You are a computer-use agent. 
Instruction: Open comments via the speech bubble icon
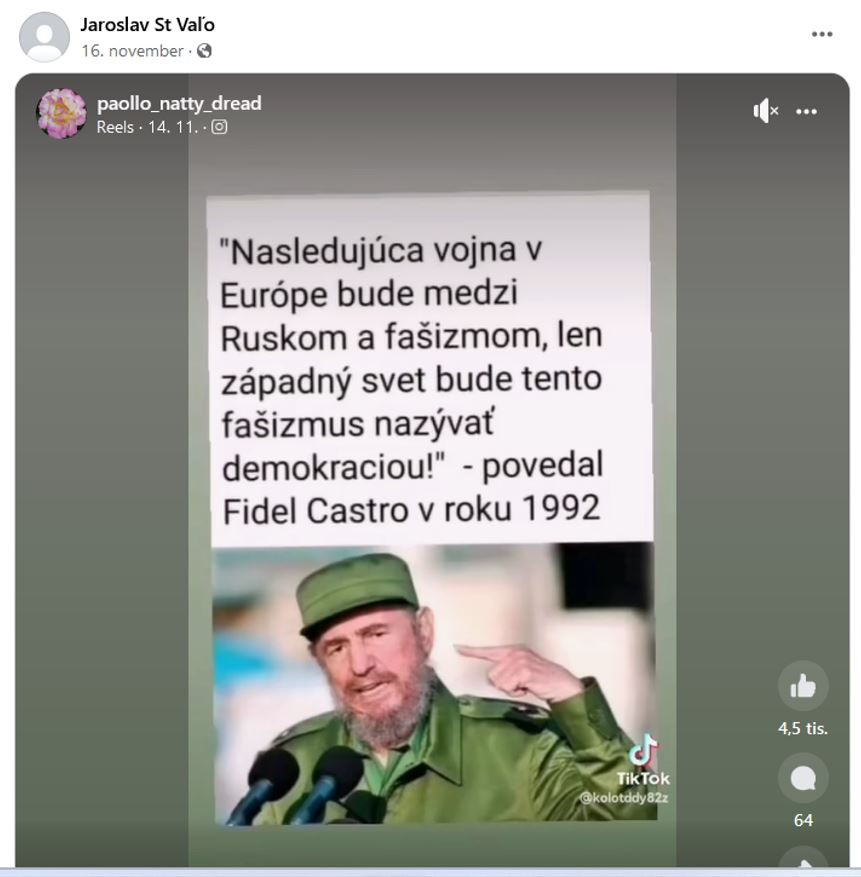(803, 778)
